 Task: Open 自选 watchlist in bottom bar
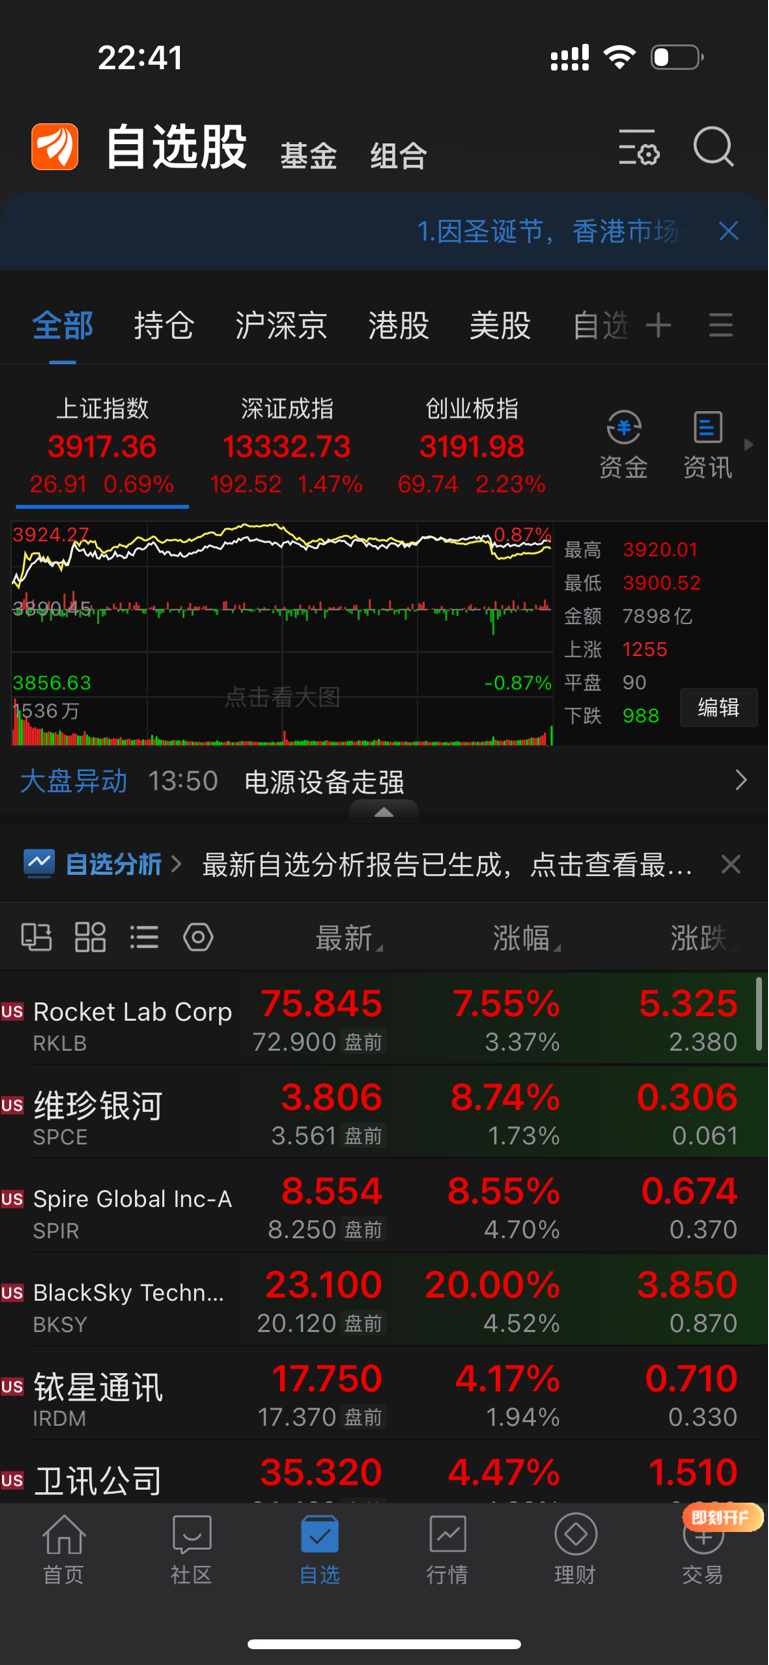tap(320, 1549)
